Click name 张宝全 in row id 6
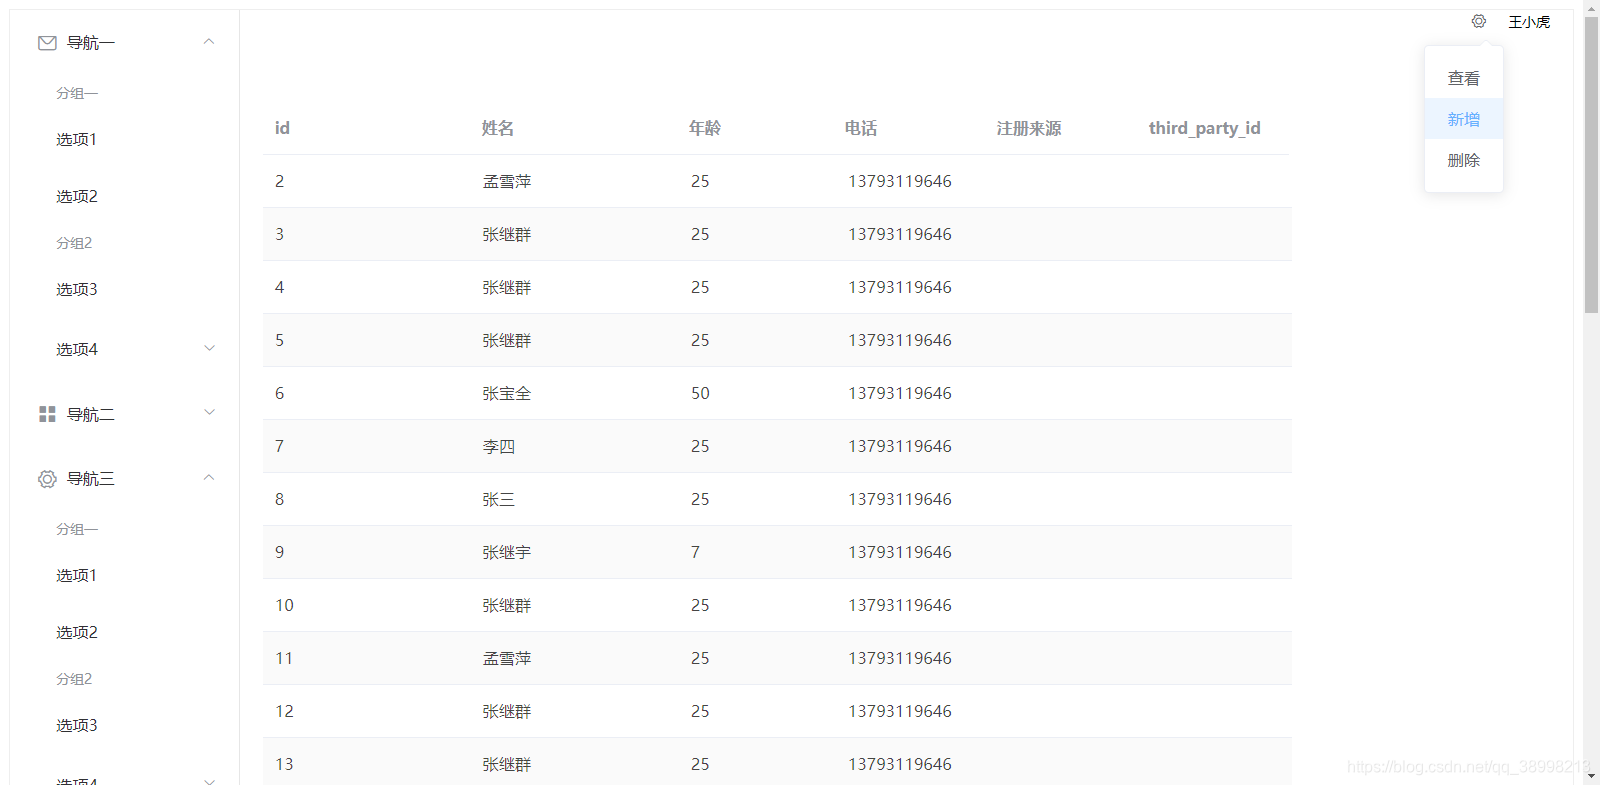Viewport: 1600px width, 785px height. click(x=507, y=393)
